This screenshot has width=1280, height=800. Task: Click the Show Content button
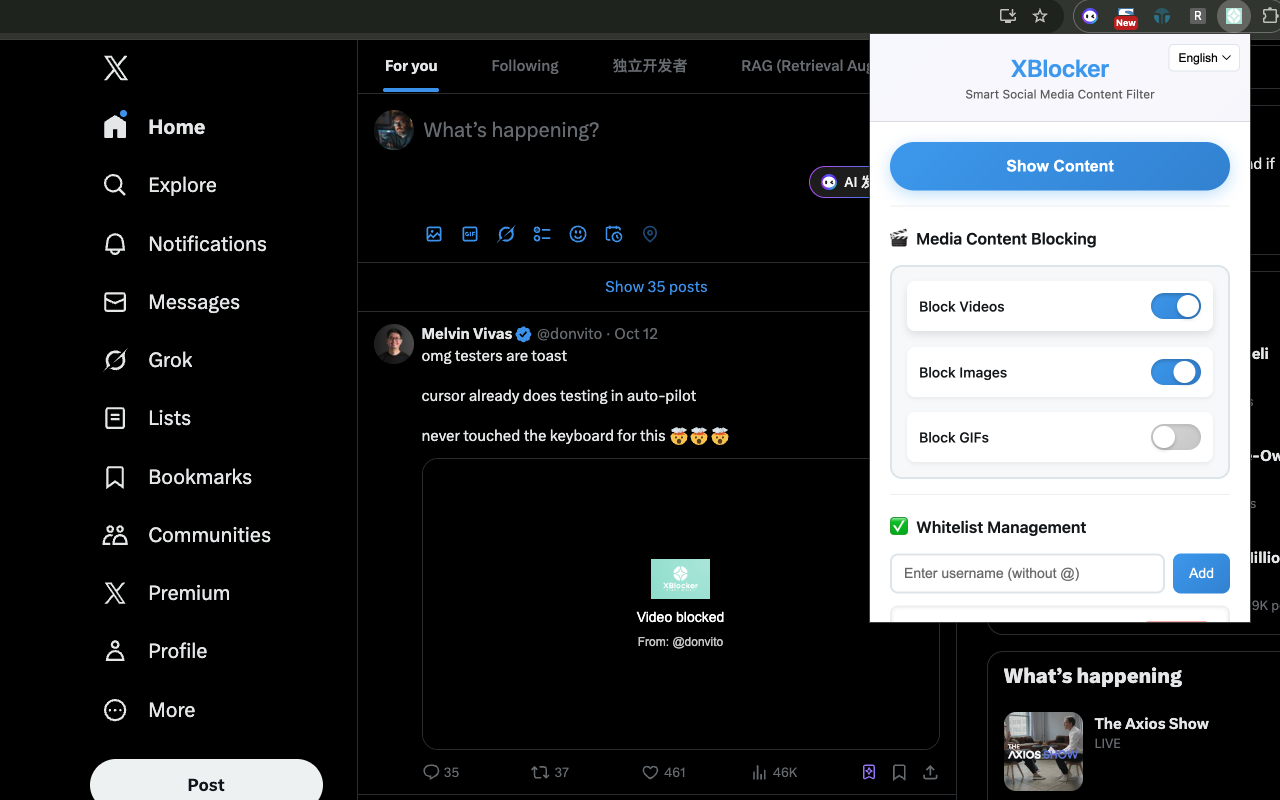(x=1060, y=166)
